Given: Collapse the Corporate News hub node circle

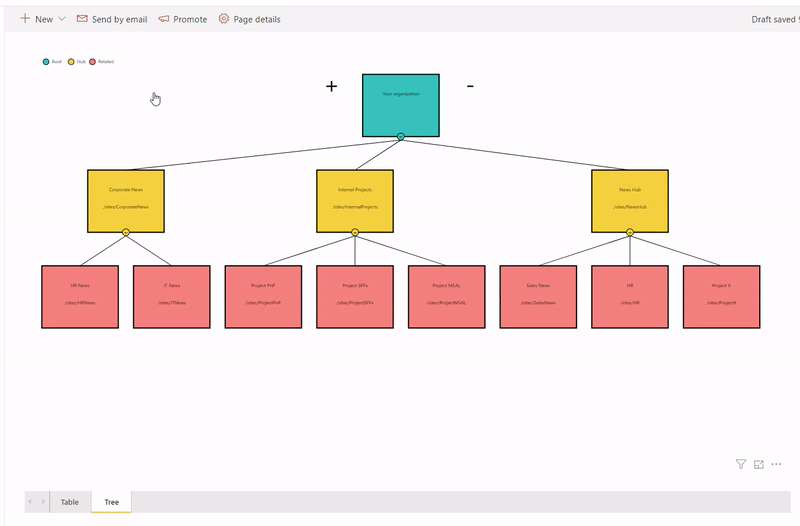Looking at the screenshot, I should (x=126, y=232).
